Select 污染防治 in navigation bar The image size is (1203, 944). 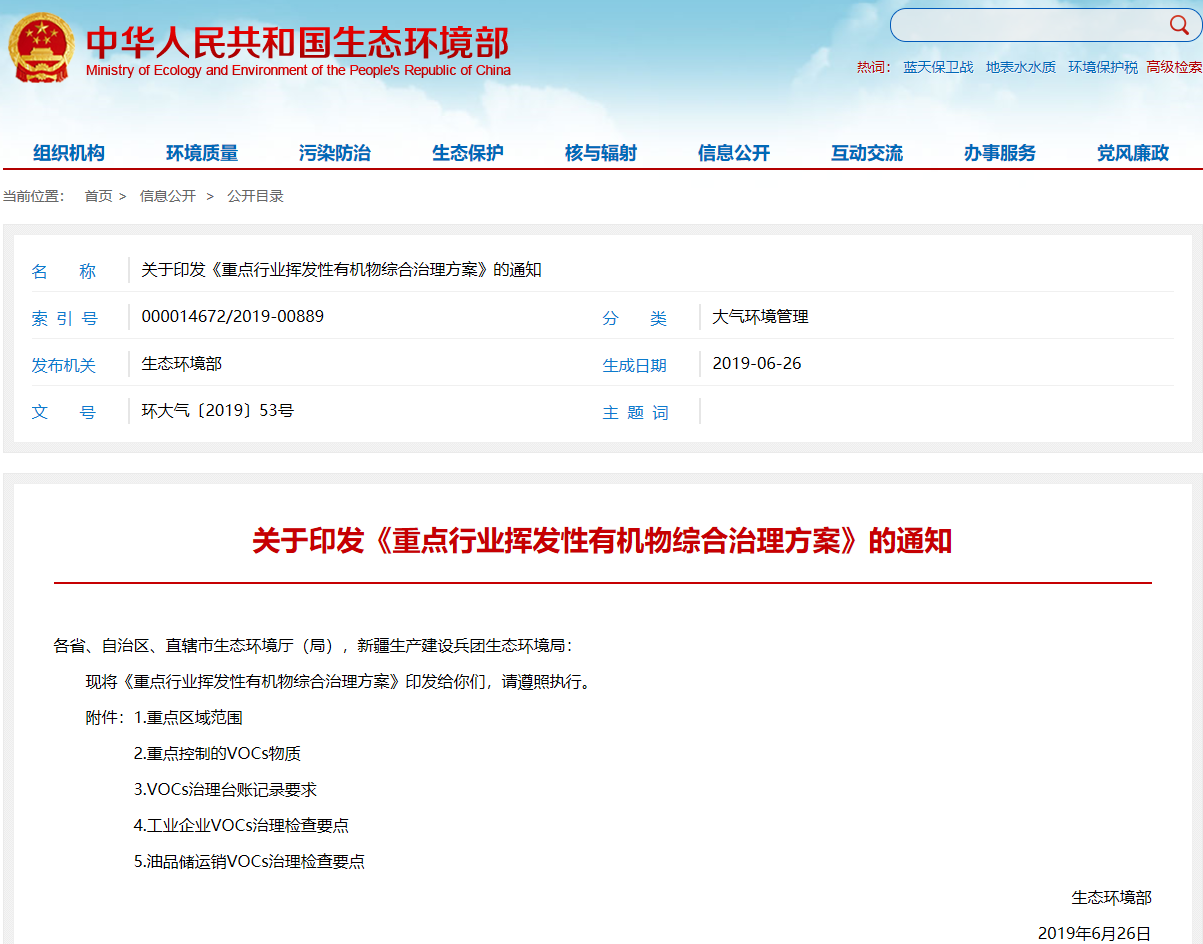pyautogui.click(x=335, y=153)
